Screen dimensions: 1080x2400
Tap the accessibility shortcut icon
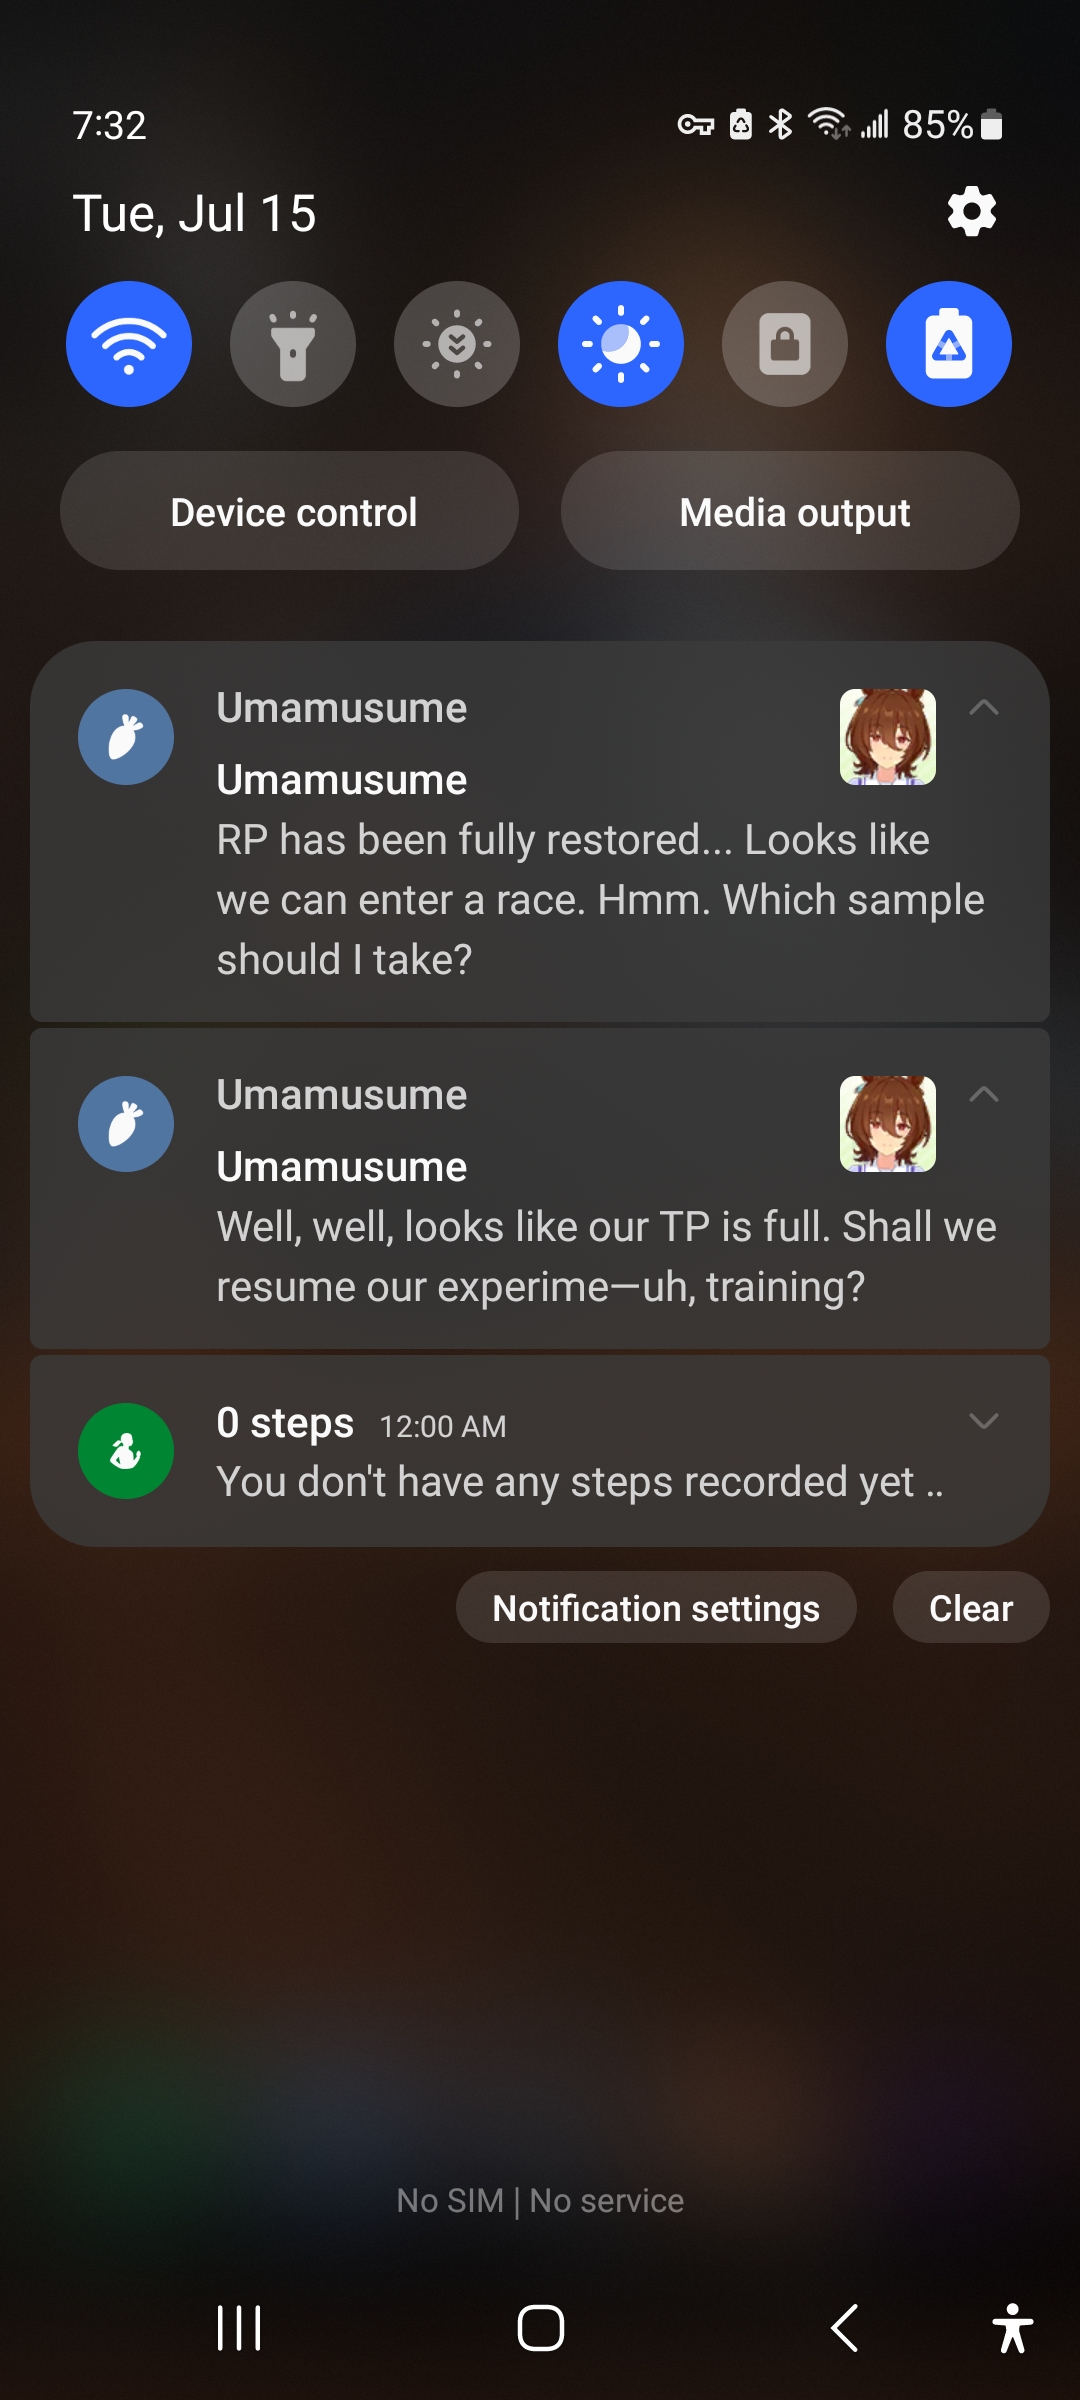click(1012, 2328)
